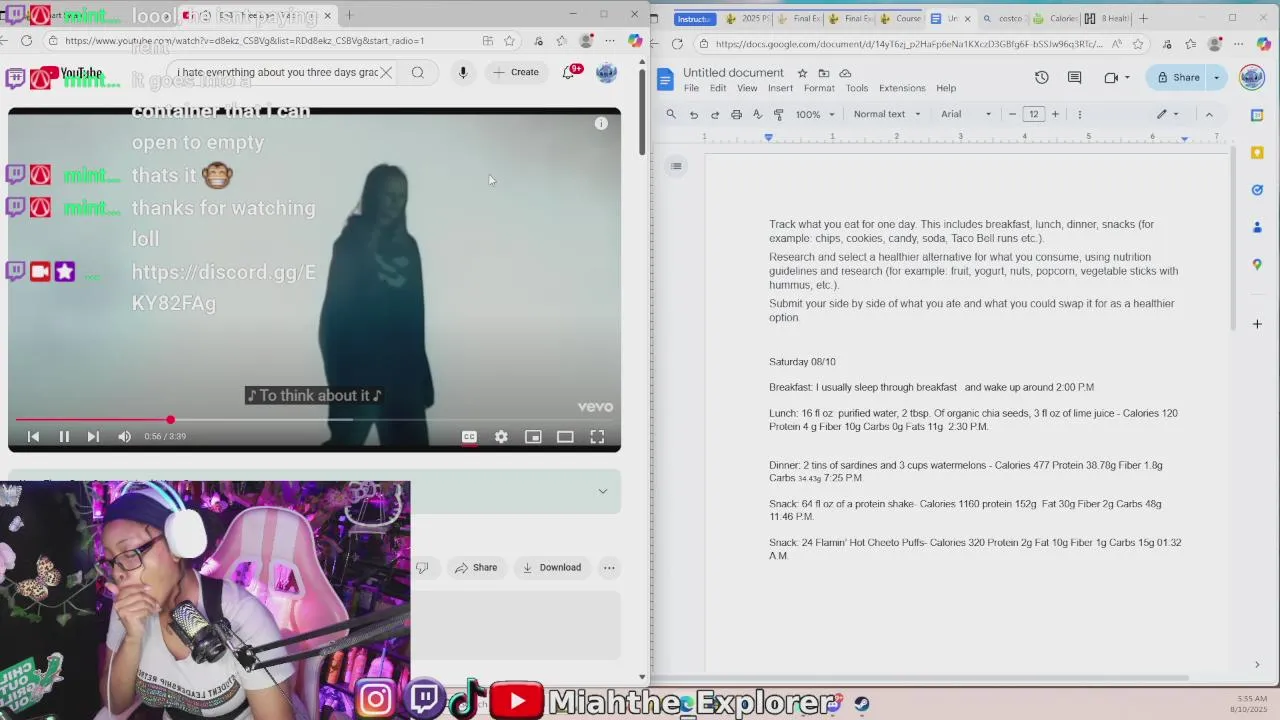Activate paint format tool in Docs
The image size is (1280, 720).
(x=779, y=114)
